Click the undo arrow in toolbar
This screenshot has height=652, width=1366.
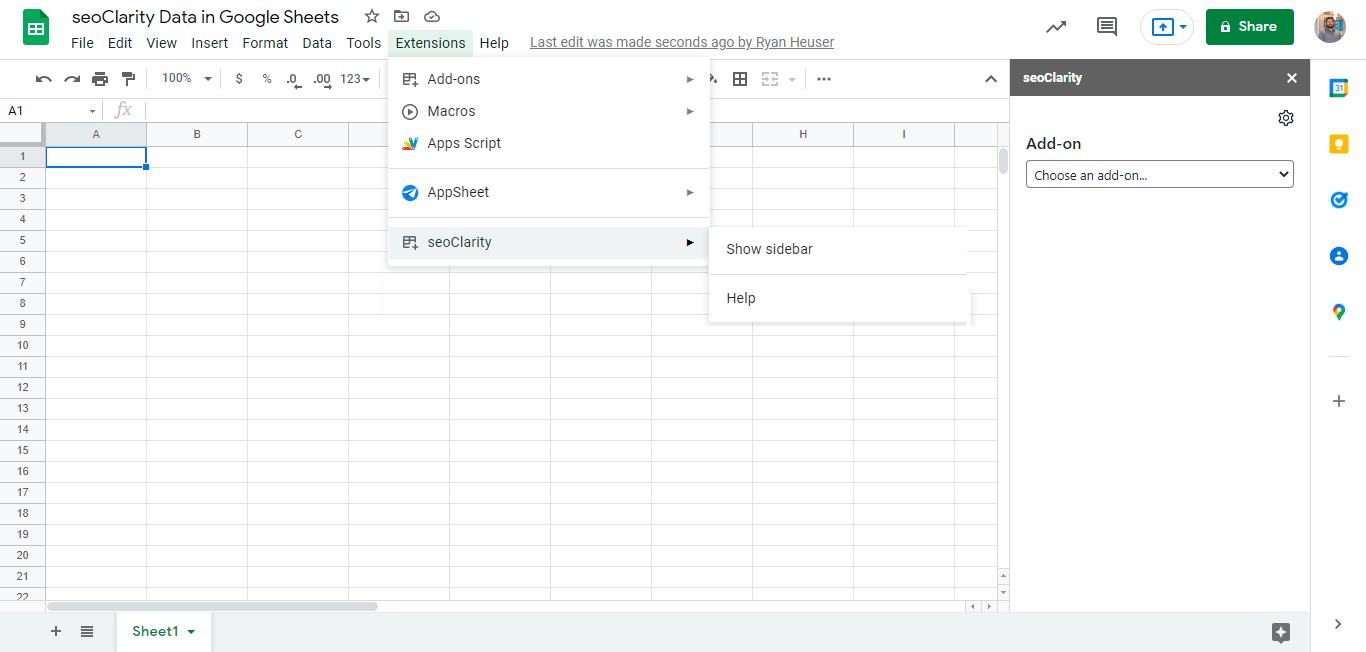coord(43,79)
